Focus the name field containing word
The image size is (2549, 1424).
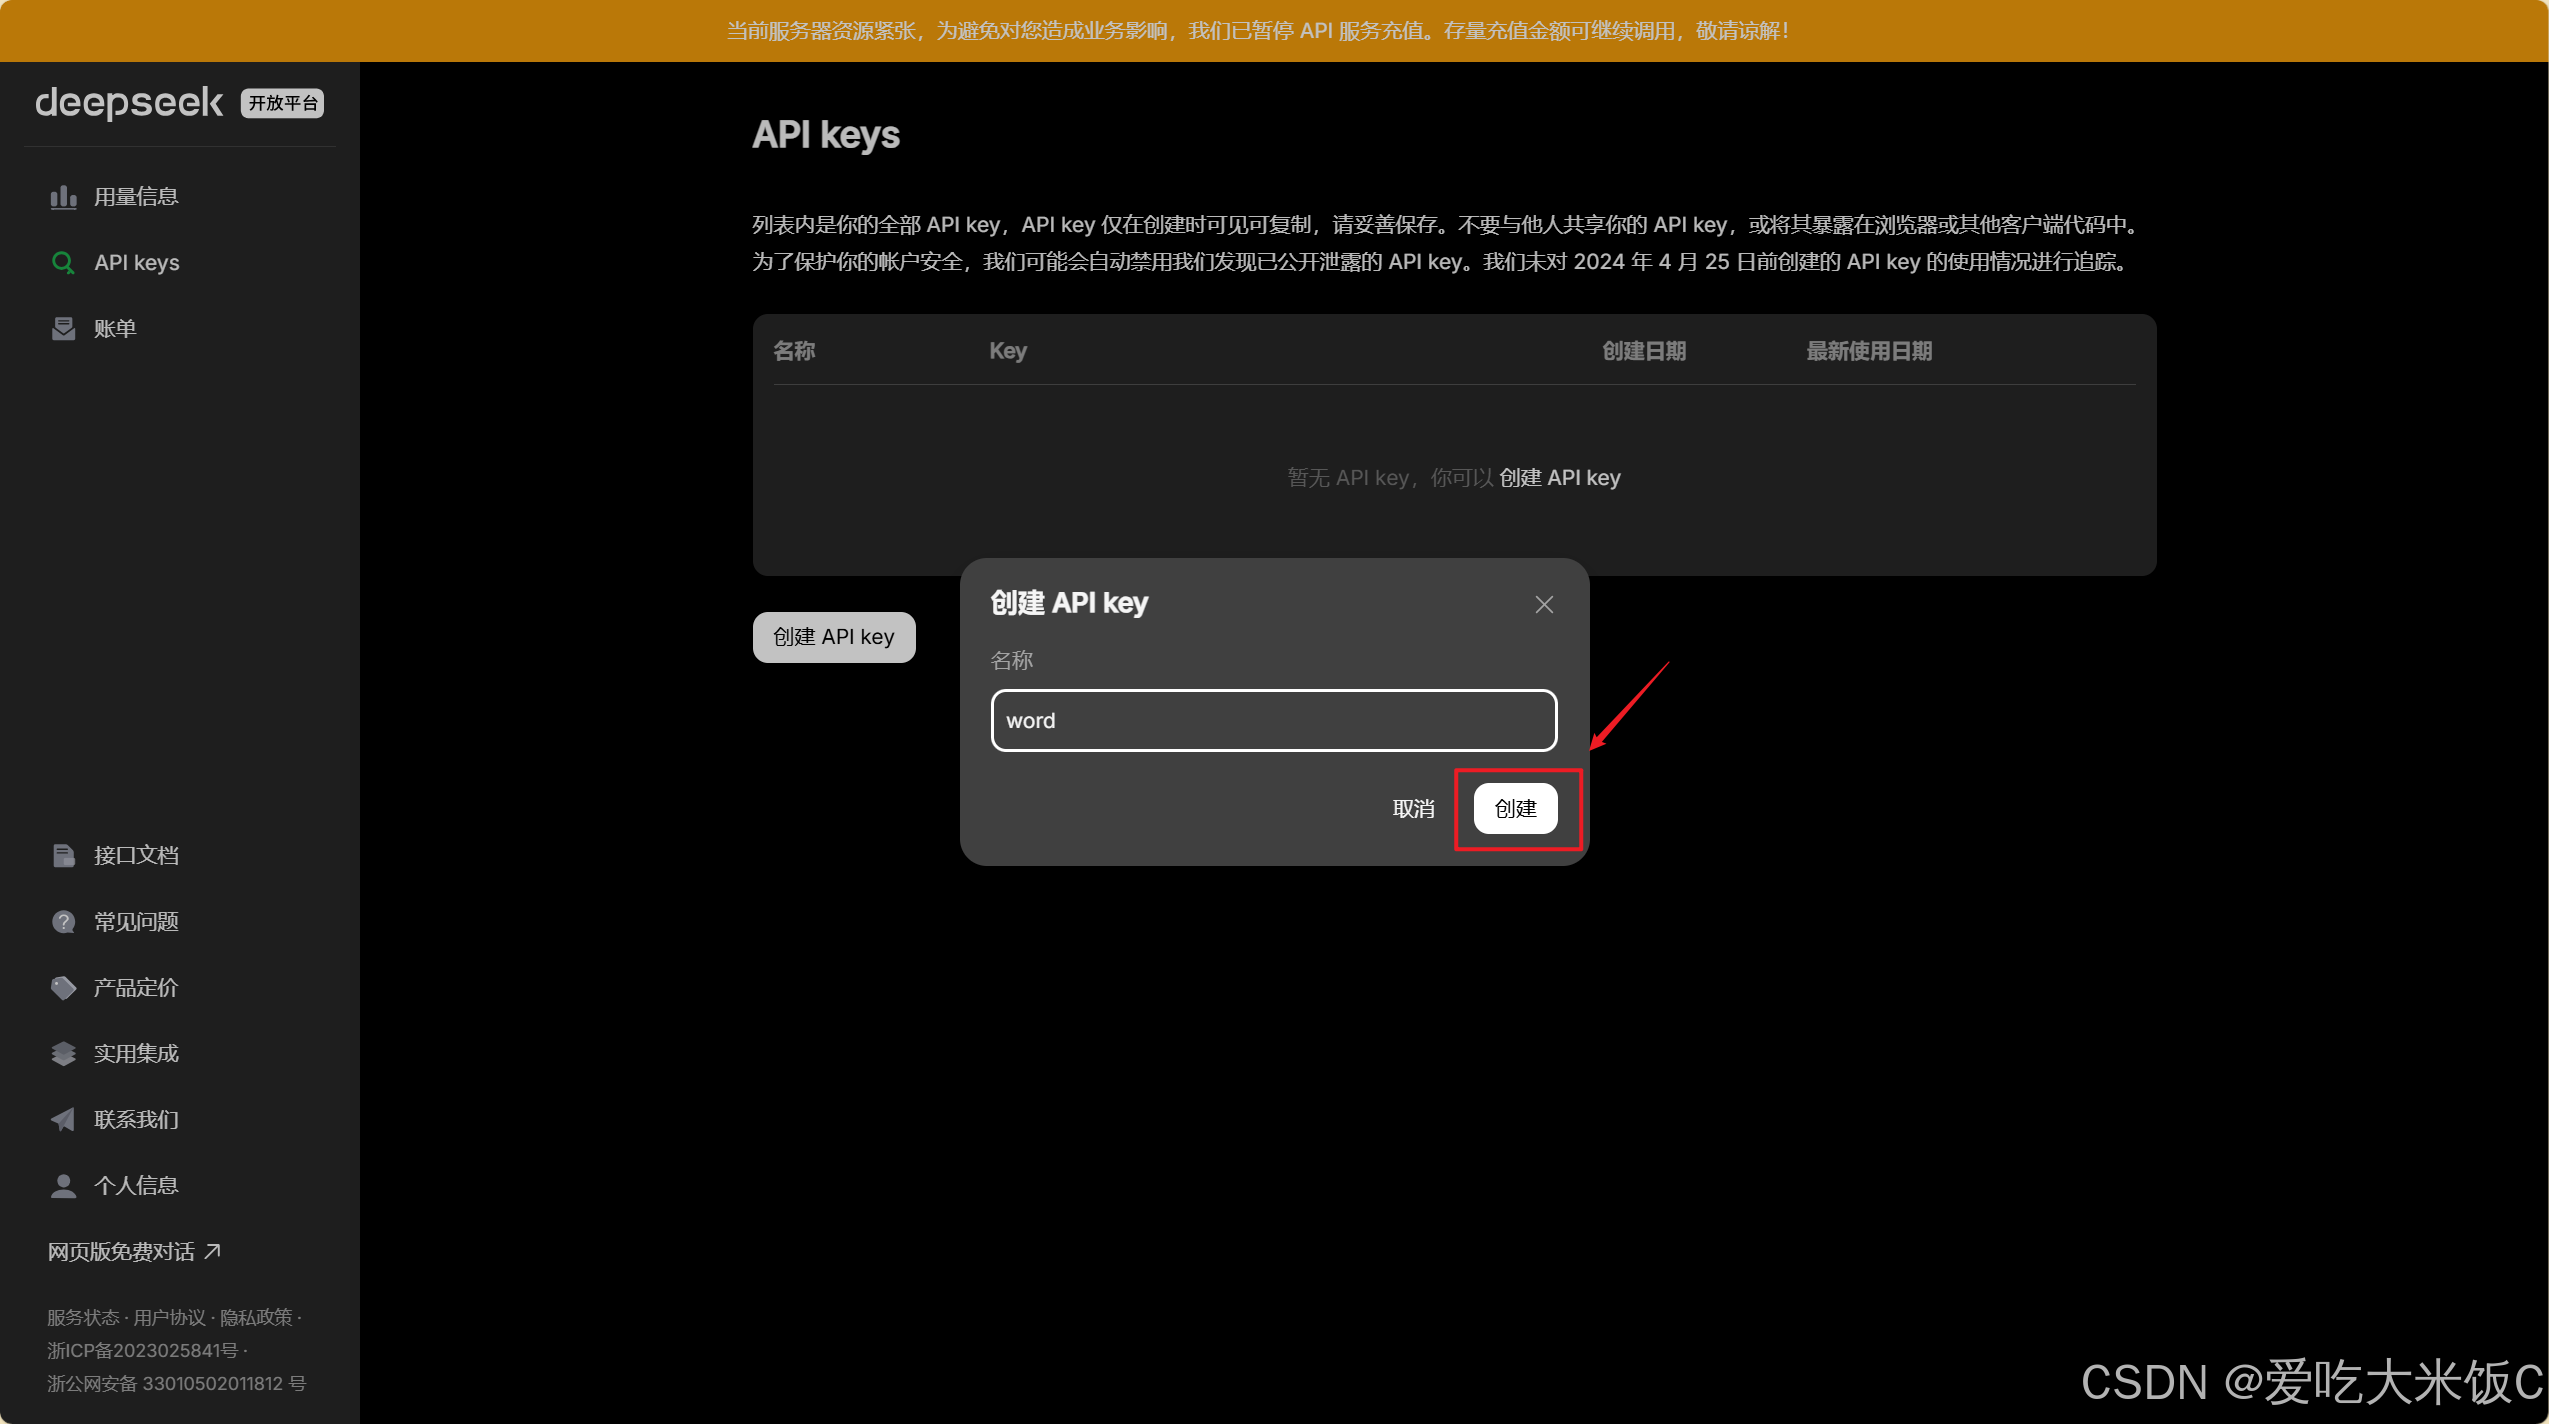[1273, 721]
